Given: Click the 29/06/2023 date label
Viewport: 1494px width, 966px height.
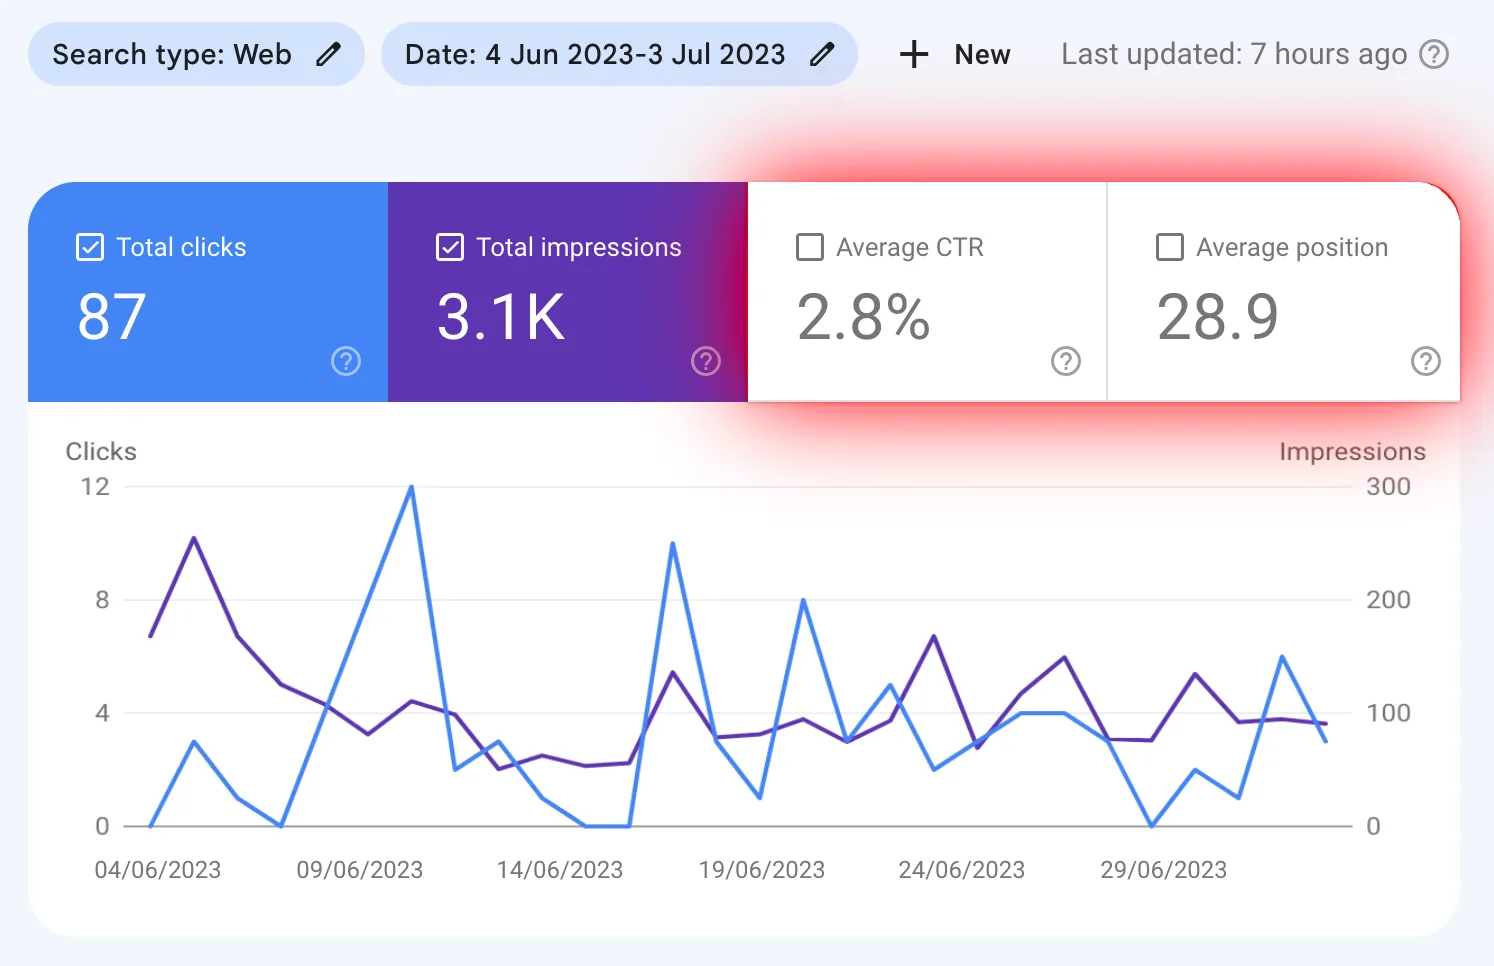Looking at the screenshot, I should tap(1164, 870).
